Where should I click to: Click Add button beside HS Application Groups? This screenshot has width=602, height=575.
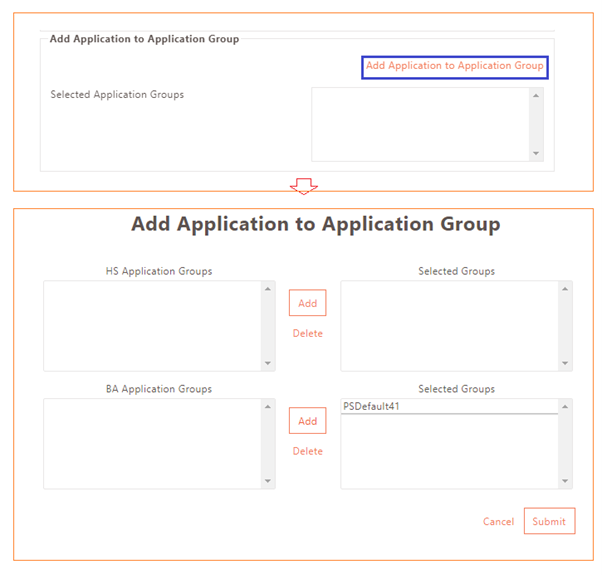click(308, 303)
